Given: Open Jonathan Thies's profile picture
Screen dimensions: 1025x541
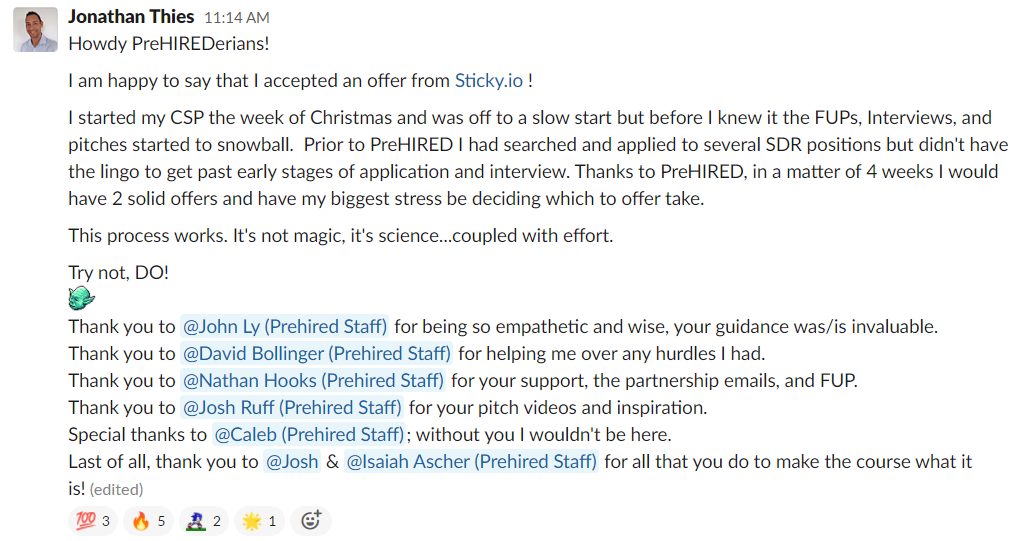Looking at the screenshot, I should pyautogui.click(x=35, y=30).
